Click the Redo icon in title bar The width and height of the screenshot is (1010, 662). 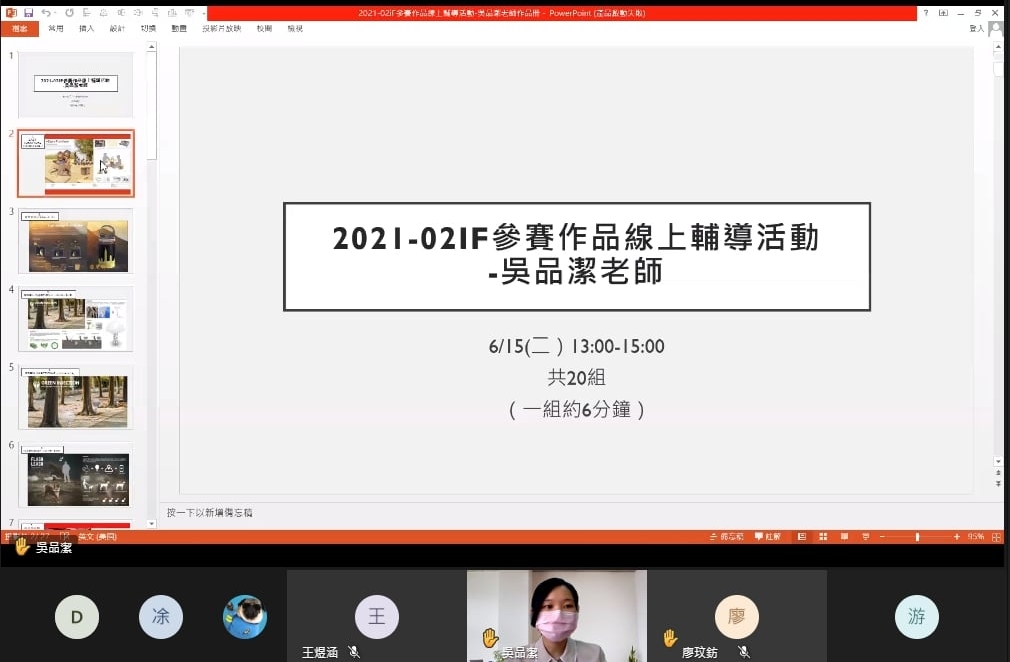(x=69, y=13)
